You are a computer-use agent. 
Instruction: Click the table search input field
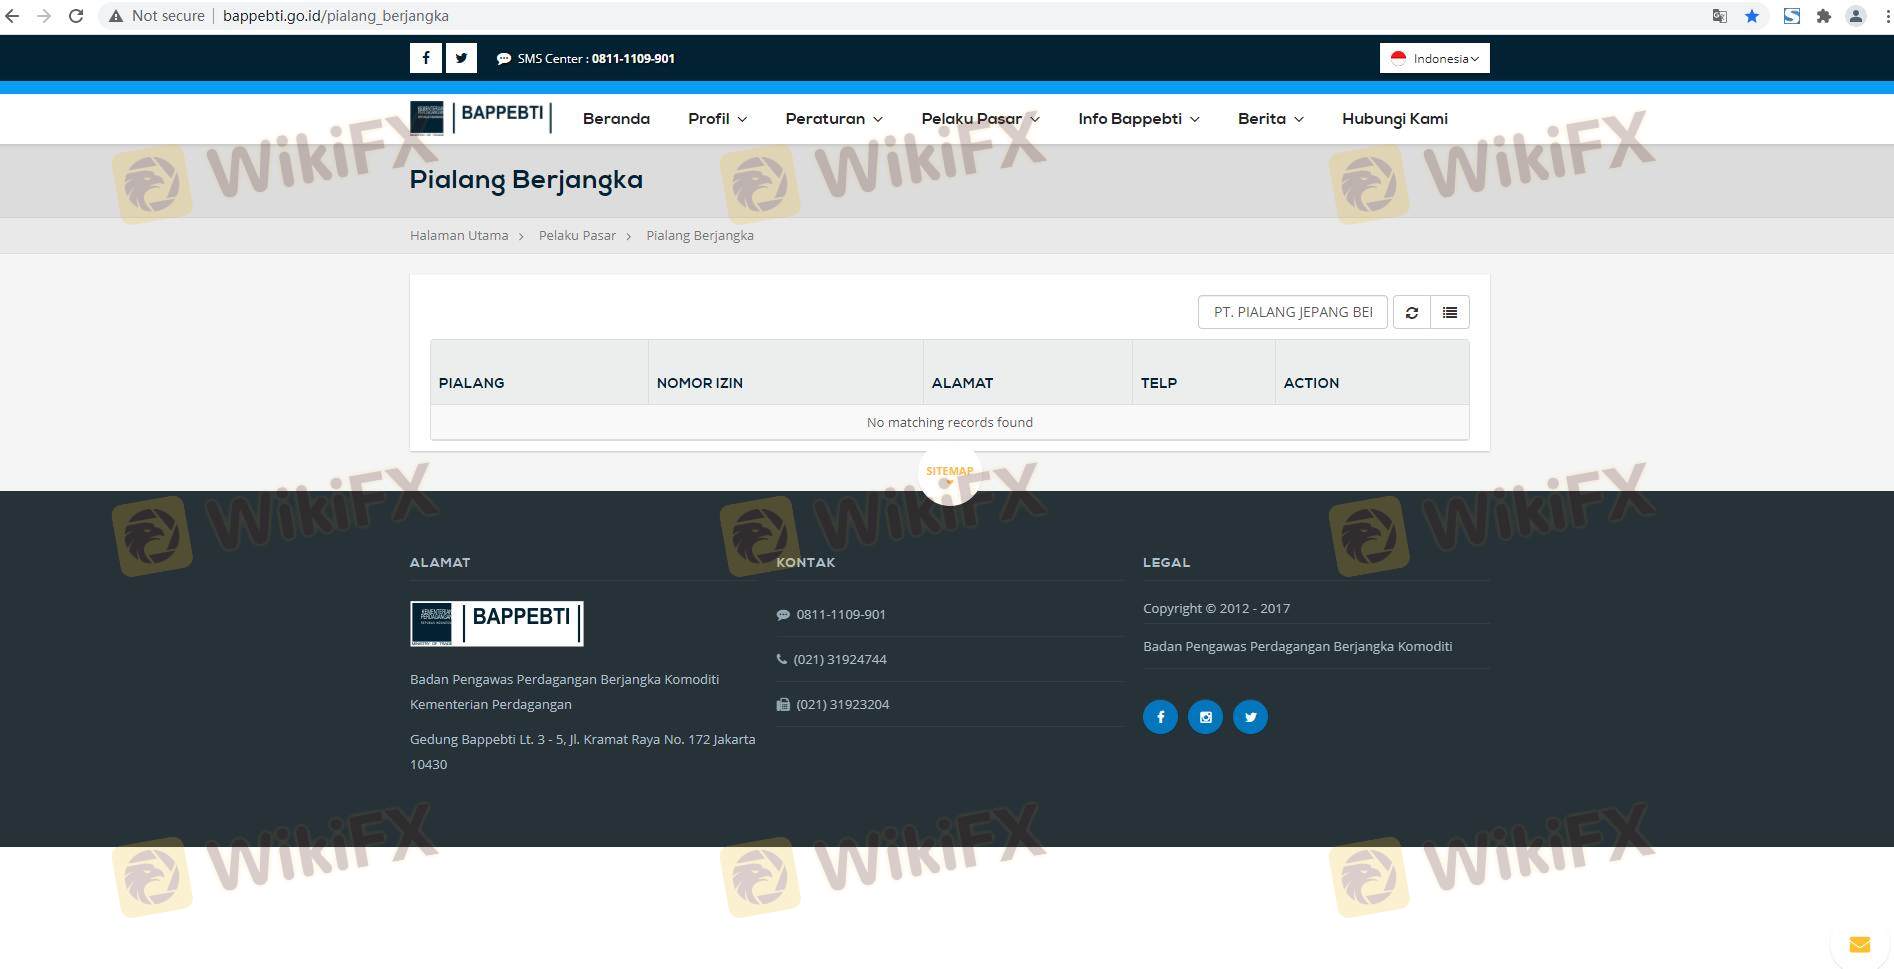(x=1292, y=312)
